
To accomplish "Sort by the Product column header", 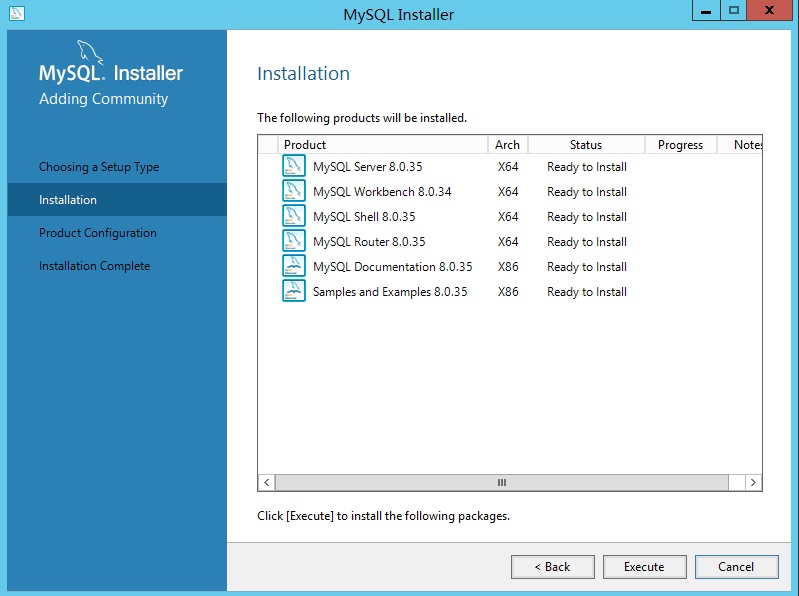I will [x=382, y=145].
